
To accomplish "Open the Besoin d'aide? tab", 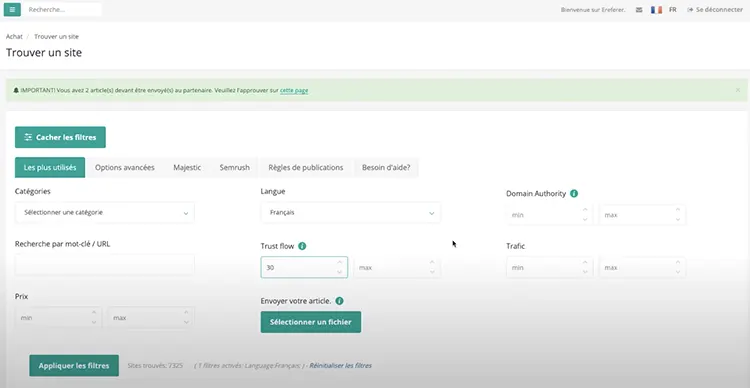I will [x=386, y=167].
